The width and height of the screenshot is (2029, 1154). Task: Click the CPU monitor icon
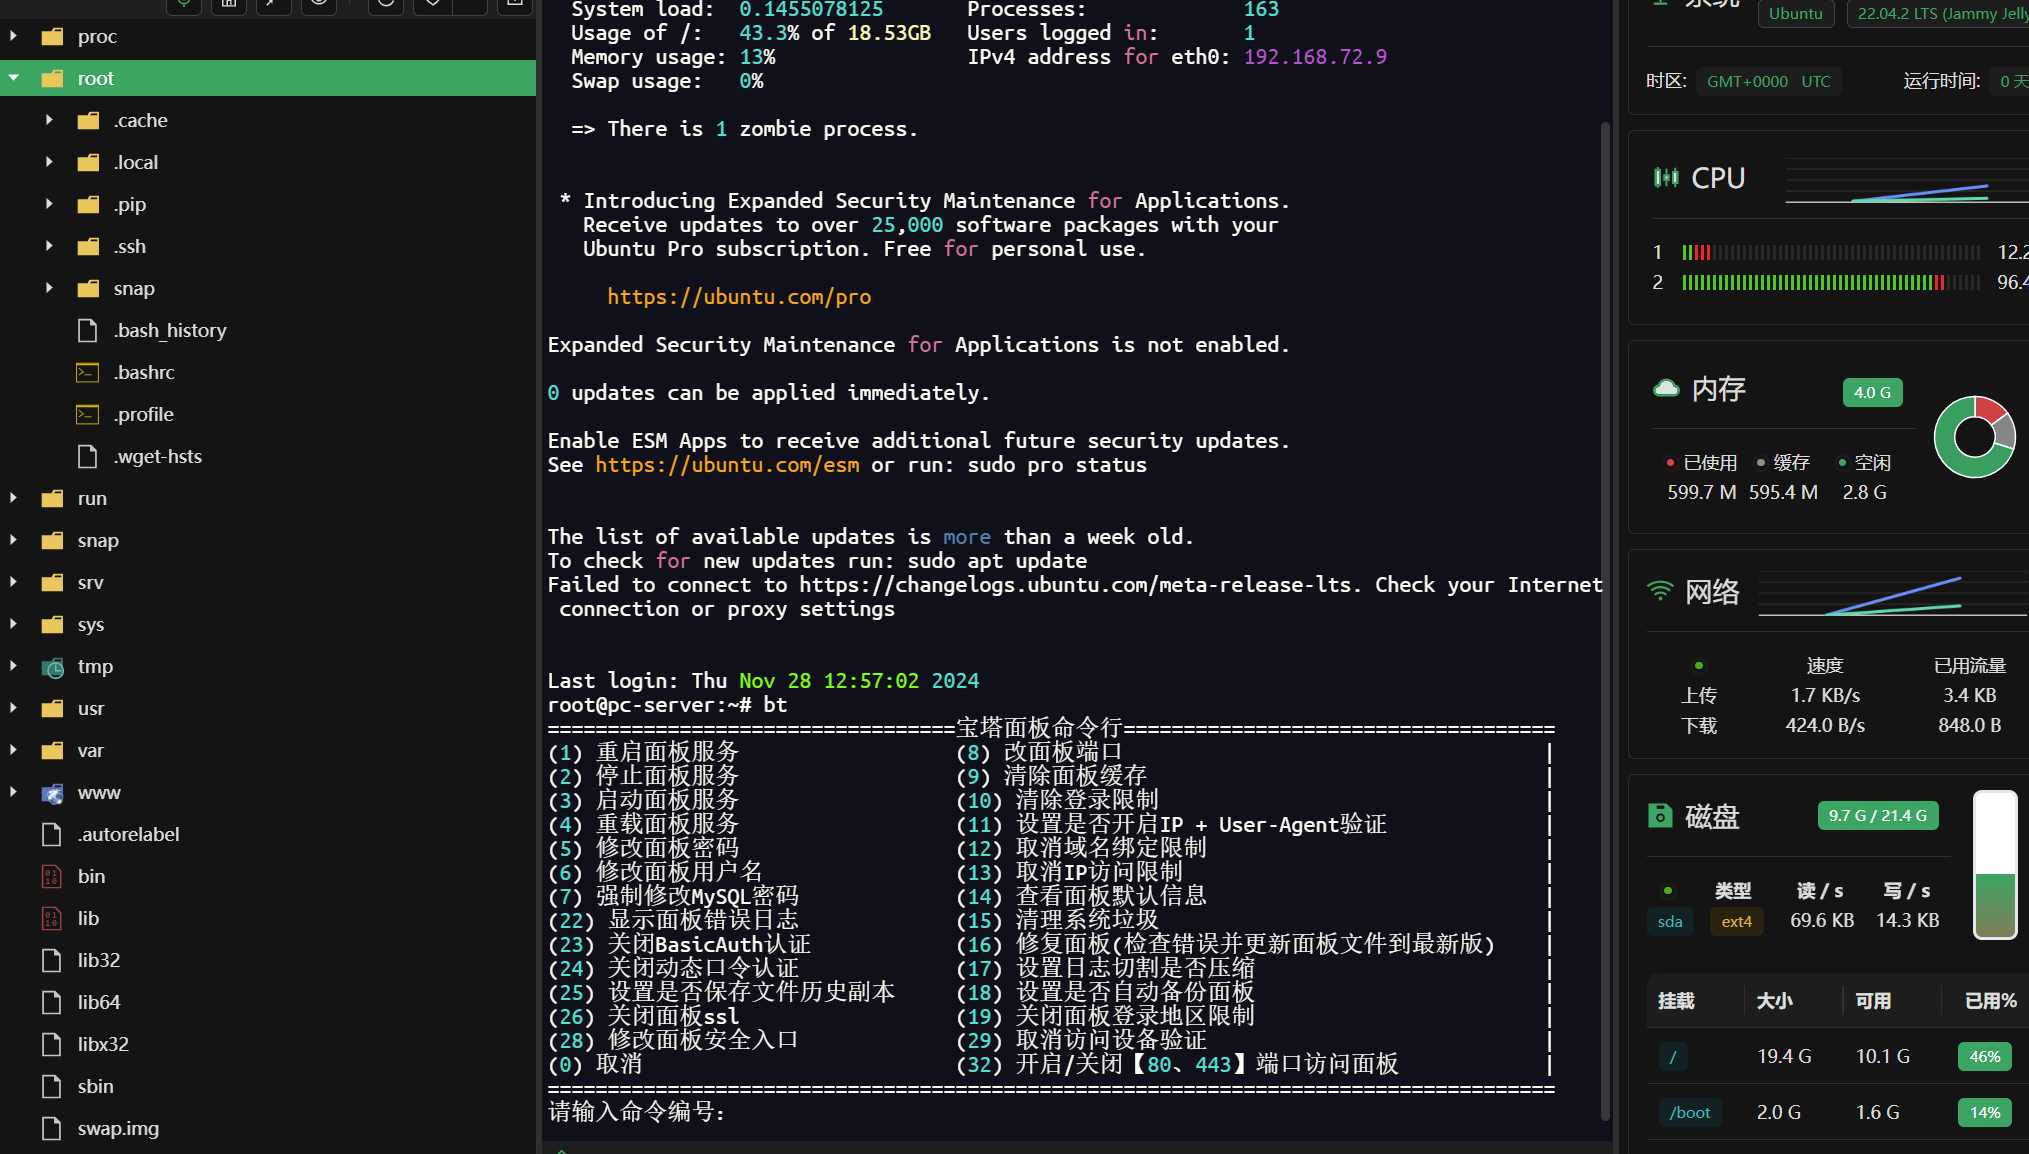pyautogui.click(x=1665, y=178)
